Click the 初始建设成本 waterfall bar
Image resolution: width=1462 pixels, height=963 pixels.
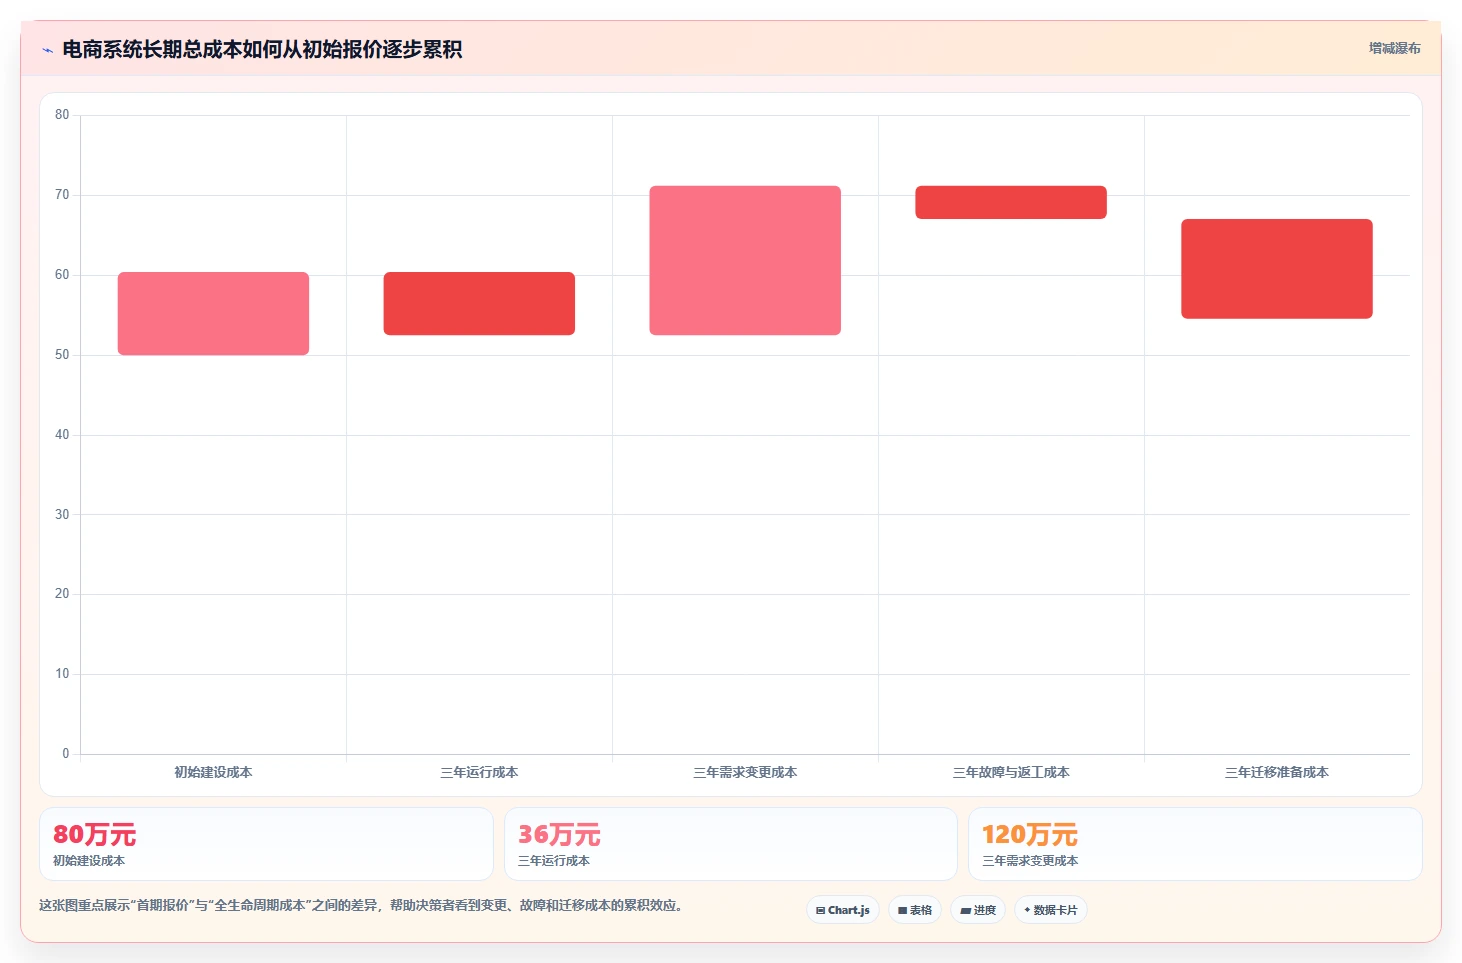pyautogui.click(x=213, y=313)
